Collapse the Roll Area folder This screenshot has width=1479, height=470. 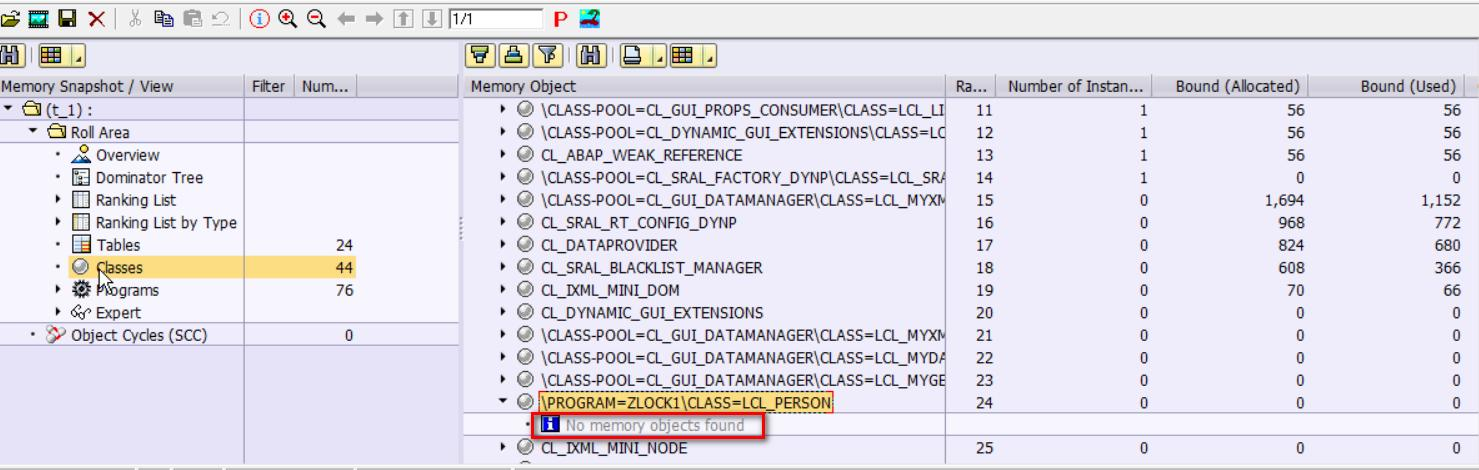tap(32, 132)
